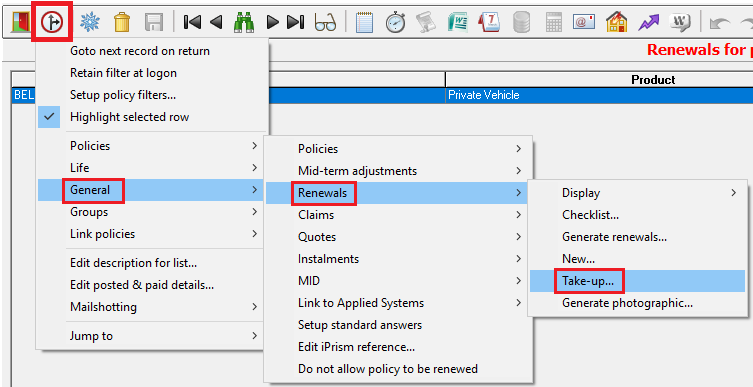This screenshot has width=753, height=387.
Task: Click the grey scroll document icon
Action: click(425, 22)
